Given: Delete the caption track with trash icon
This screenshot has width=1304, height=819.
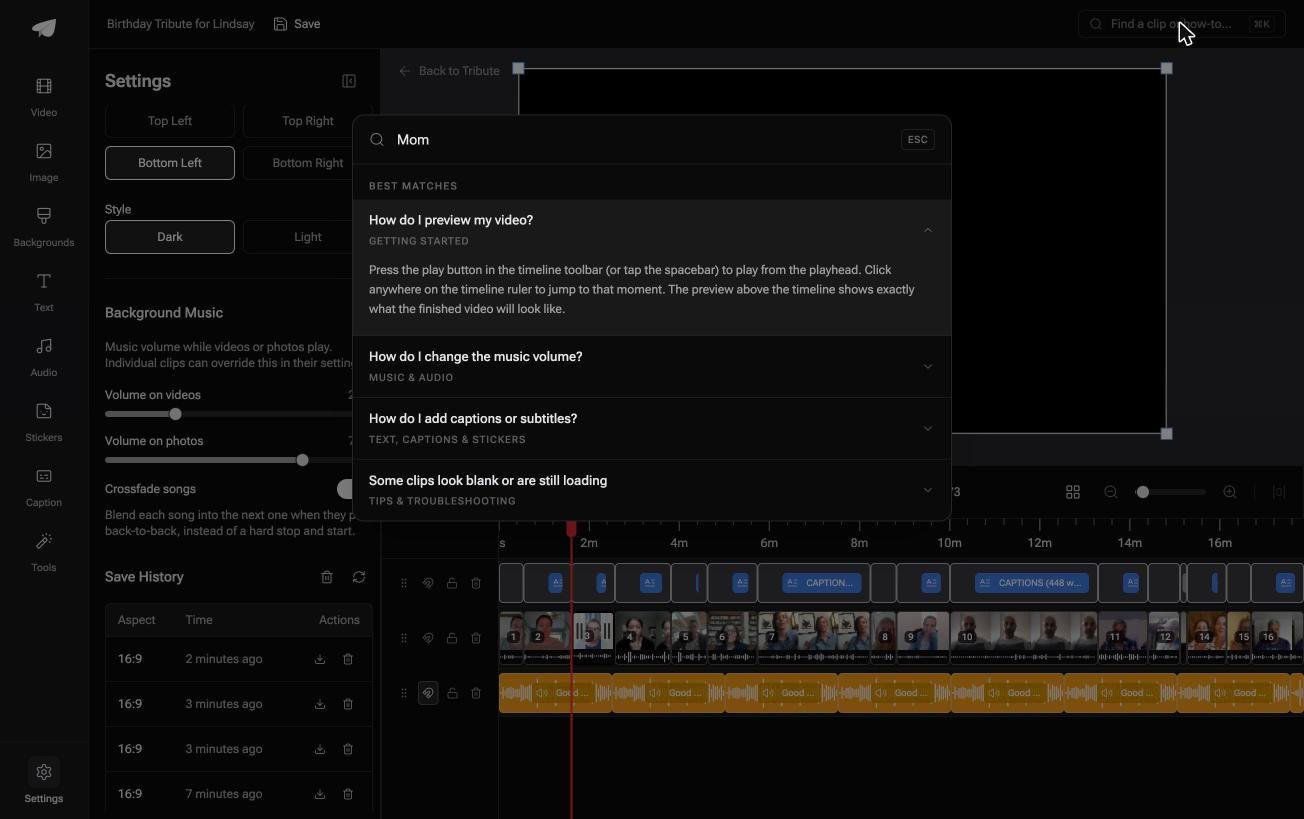Looking at the screenshot, I should 476,583.
